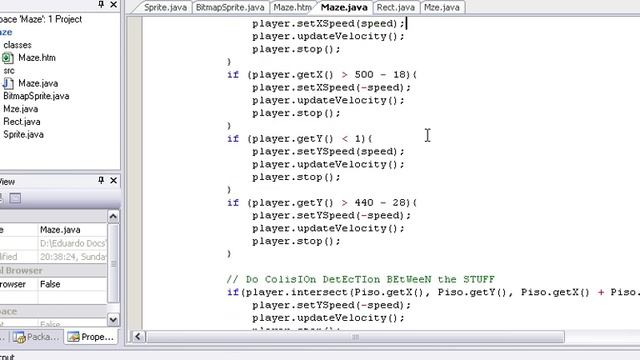Click the Package view tab icon

tap(19, 337)
